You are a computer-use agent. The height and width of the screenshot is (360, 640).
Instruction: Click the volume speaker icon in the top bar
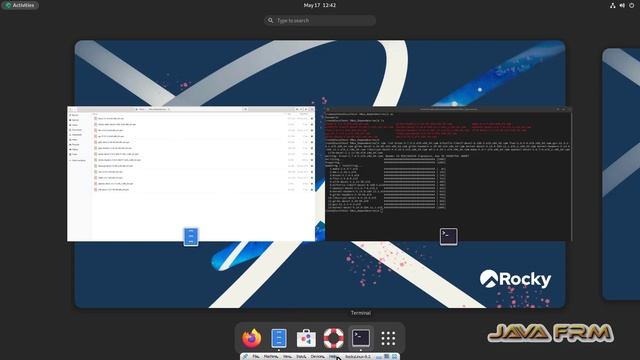point(622,5)
